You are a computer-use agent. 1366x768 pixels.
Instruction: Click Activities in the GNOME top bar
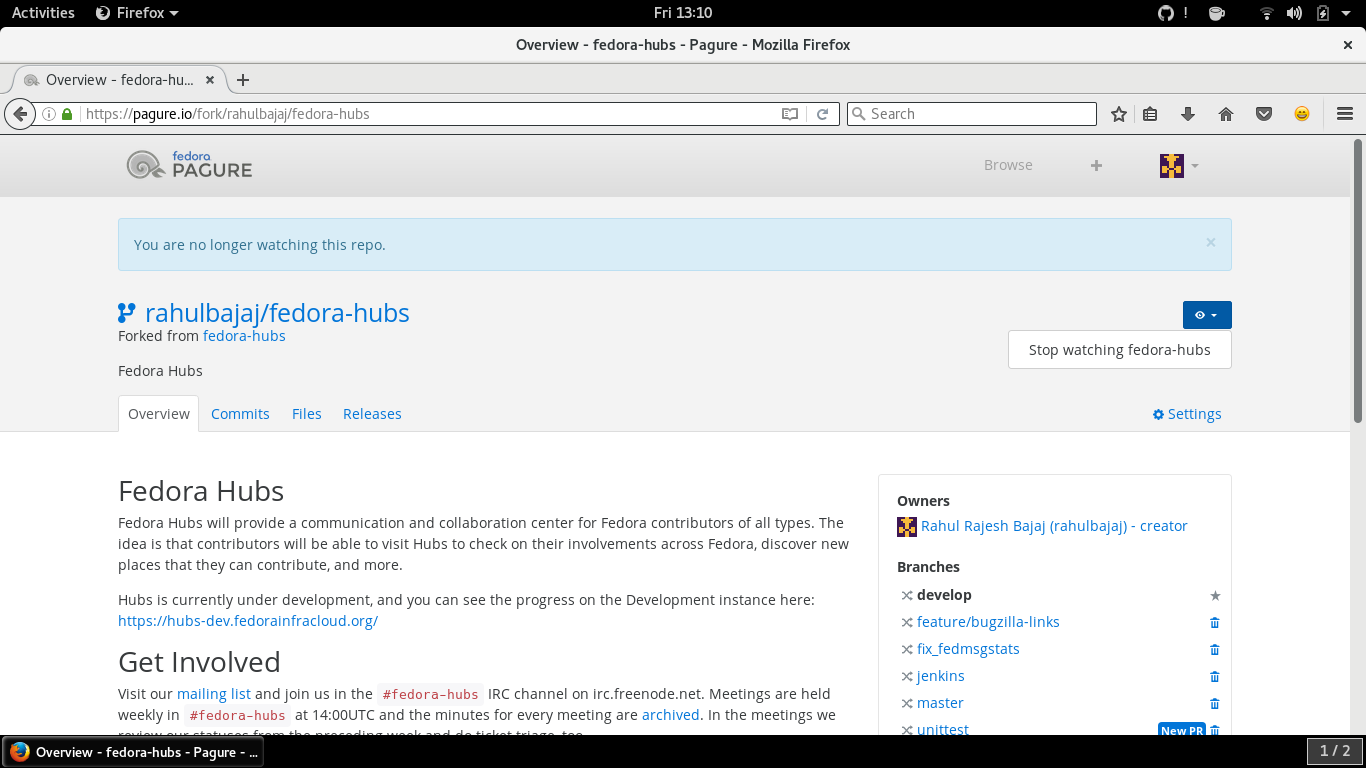pos(43,13)
